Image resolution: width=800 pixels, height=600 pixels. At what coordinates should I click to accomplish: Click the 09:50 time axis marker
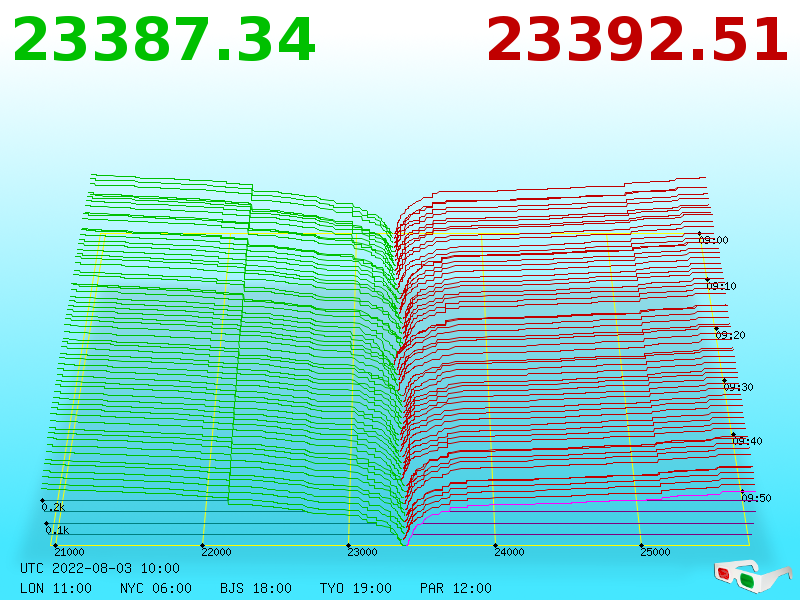pos(756,498)
